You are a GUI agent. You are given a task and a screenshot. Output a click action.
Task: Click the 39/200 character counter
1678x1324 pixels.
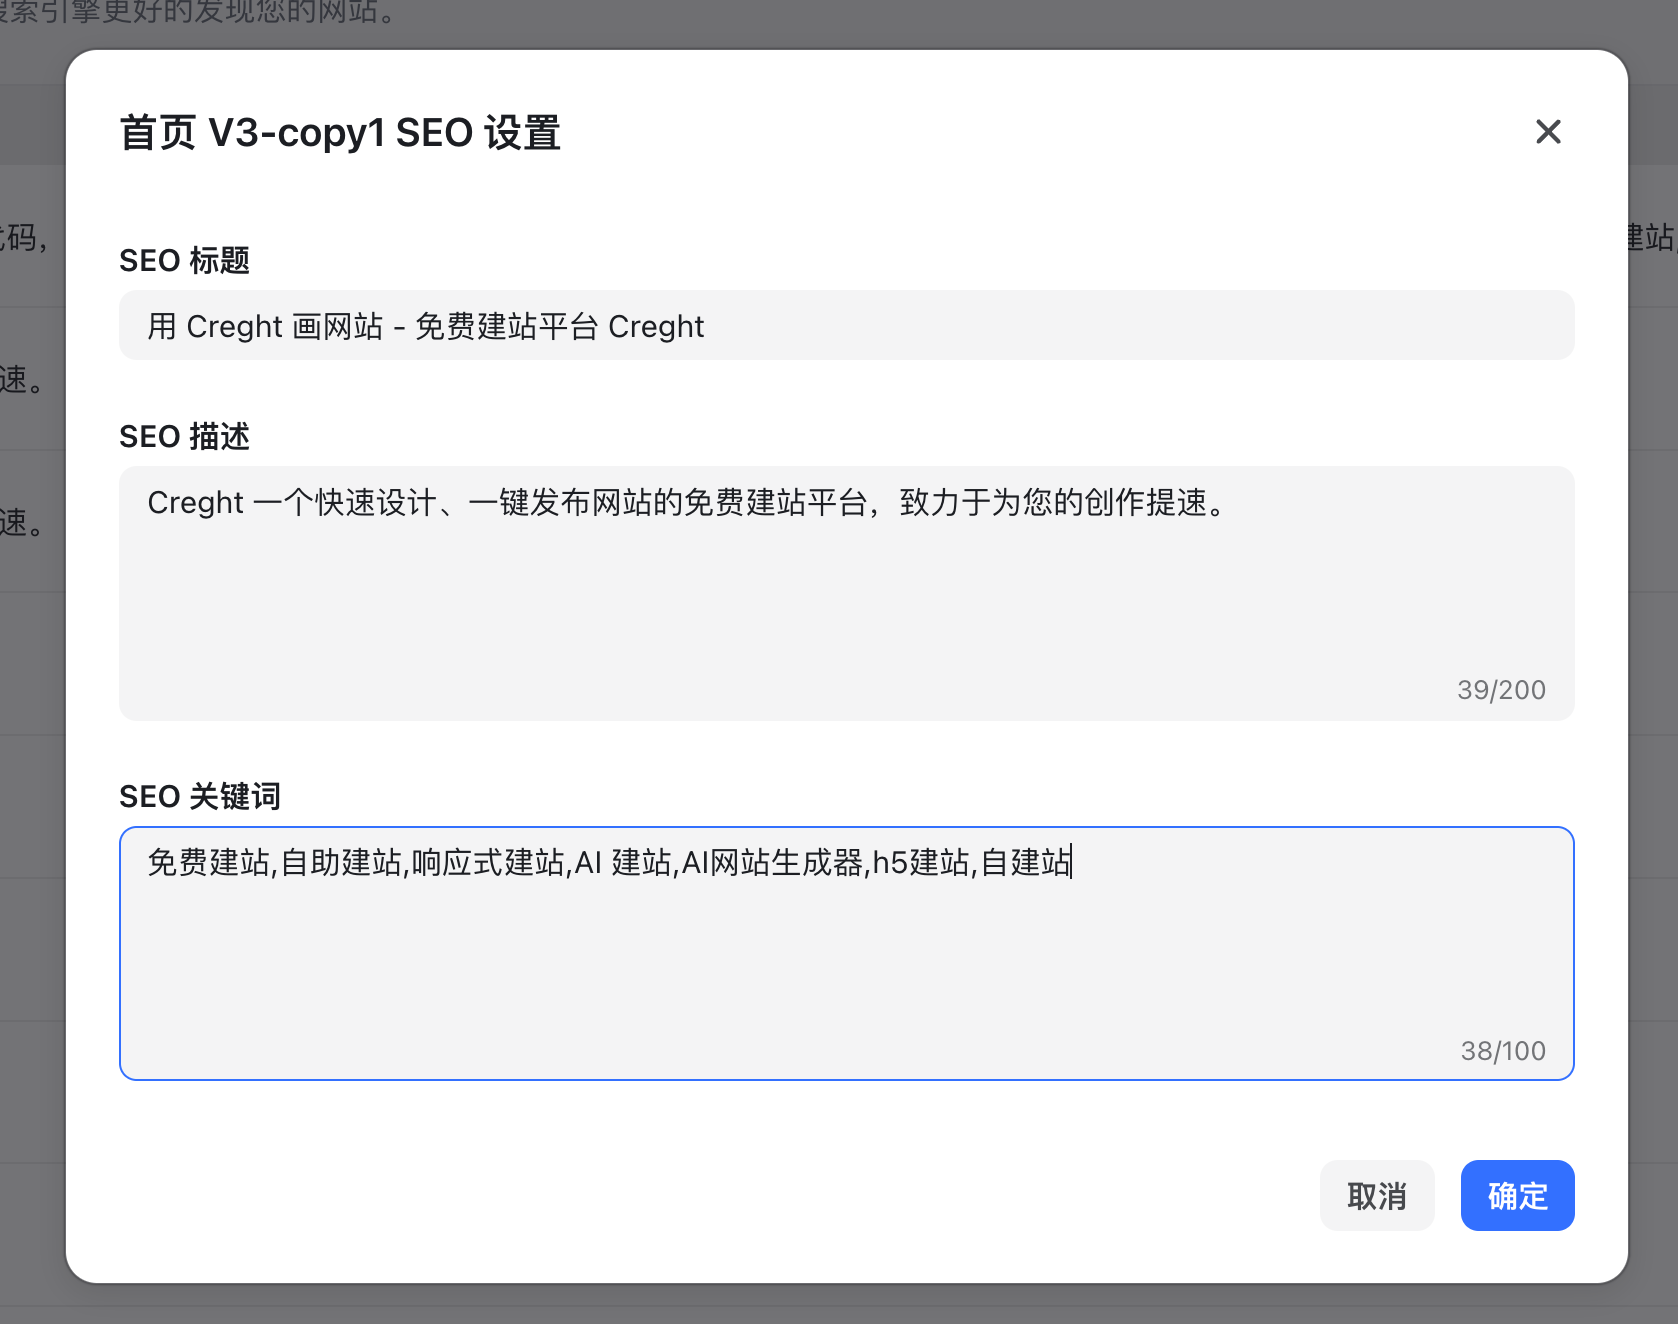click(1501, 690)
